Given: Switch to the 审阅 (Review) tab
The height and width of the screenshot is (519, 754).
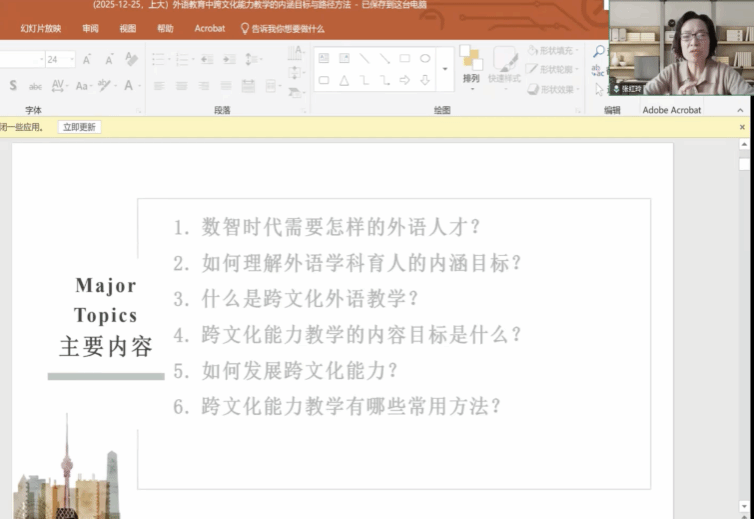Looking at the screenshot, I should 91,29.
